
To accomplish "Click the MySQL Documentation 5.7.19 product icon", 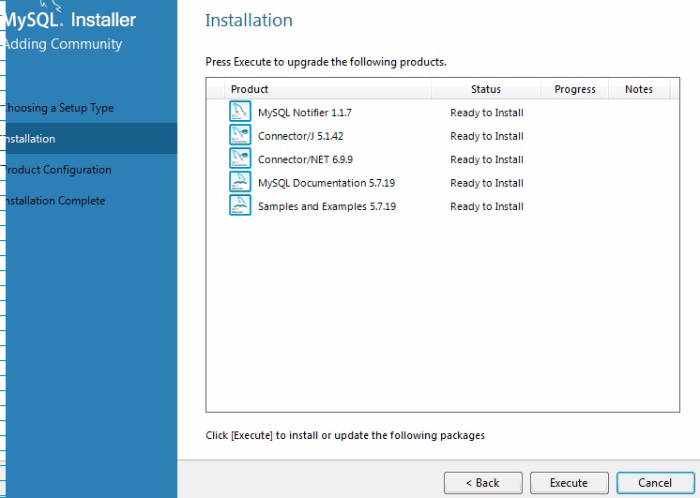I will pyautogui.click(x=240, y=182).
